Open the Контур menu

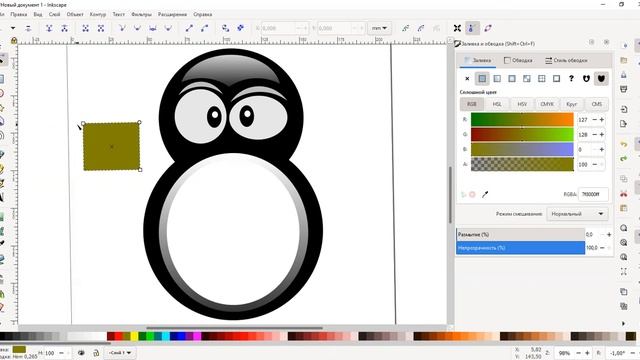click(x=98, y=14)
